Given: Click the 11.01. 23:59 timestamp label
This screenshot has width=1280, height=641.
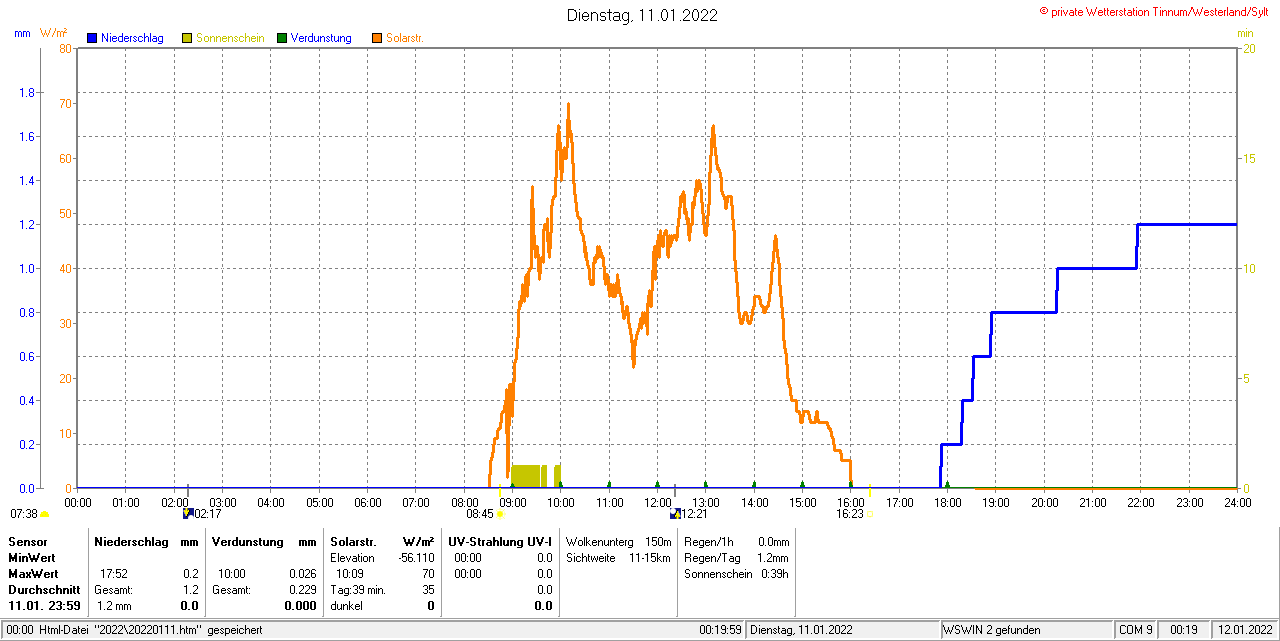Looking at the screenshot, I should click(x=44, y=605).
